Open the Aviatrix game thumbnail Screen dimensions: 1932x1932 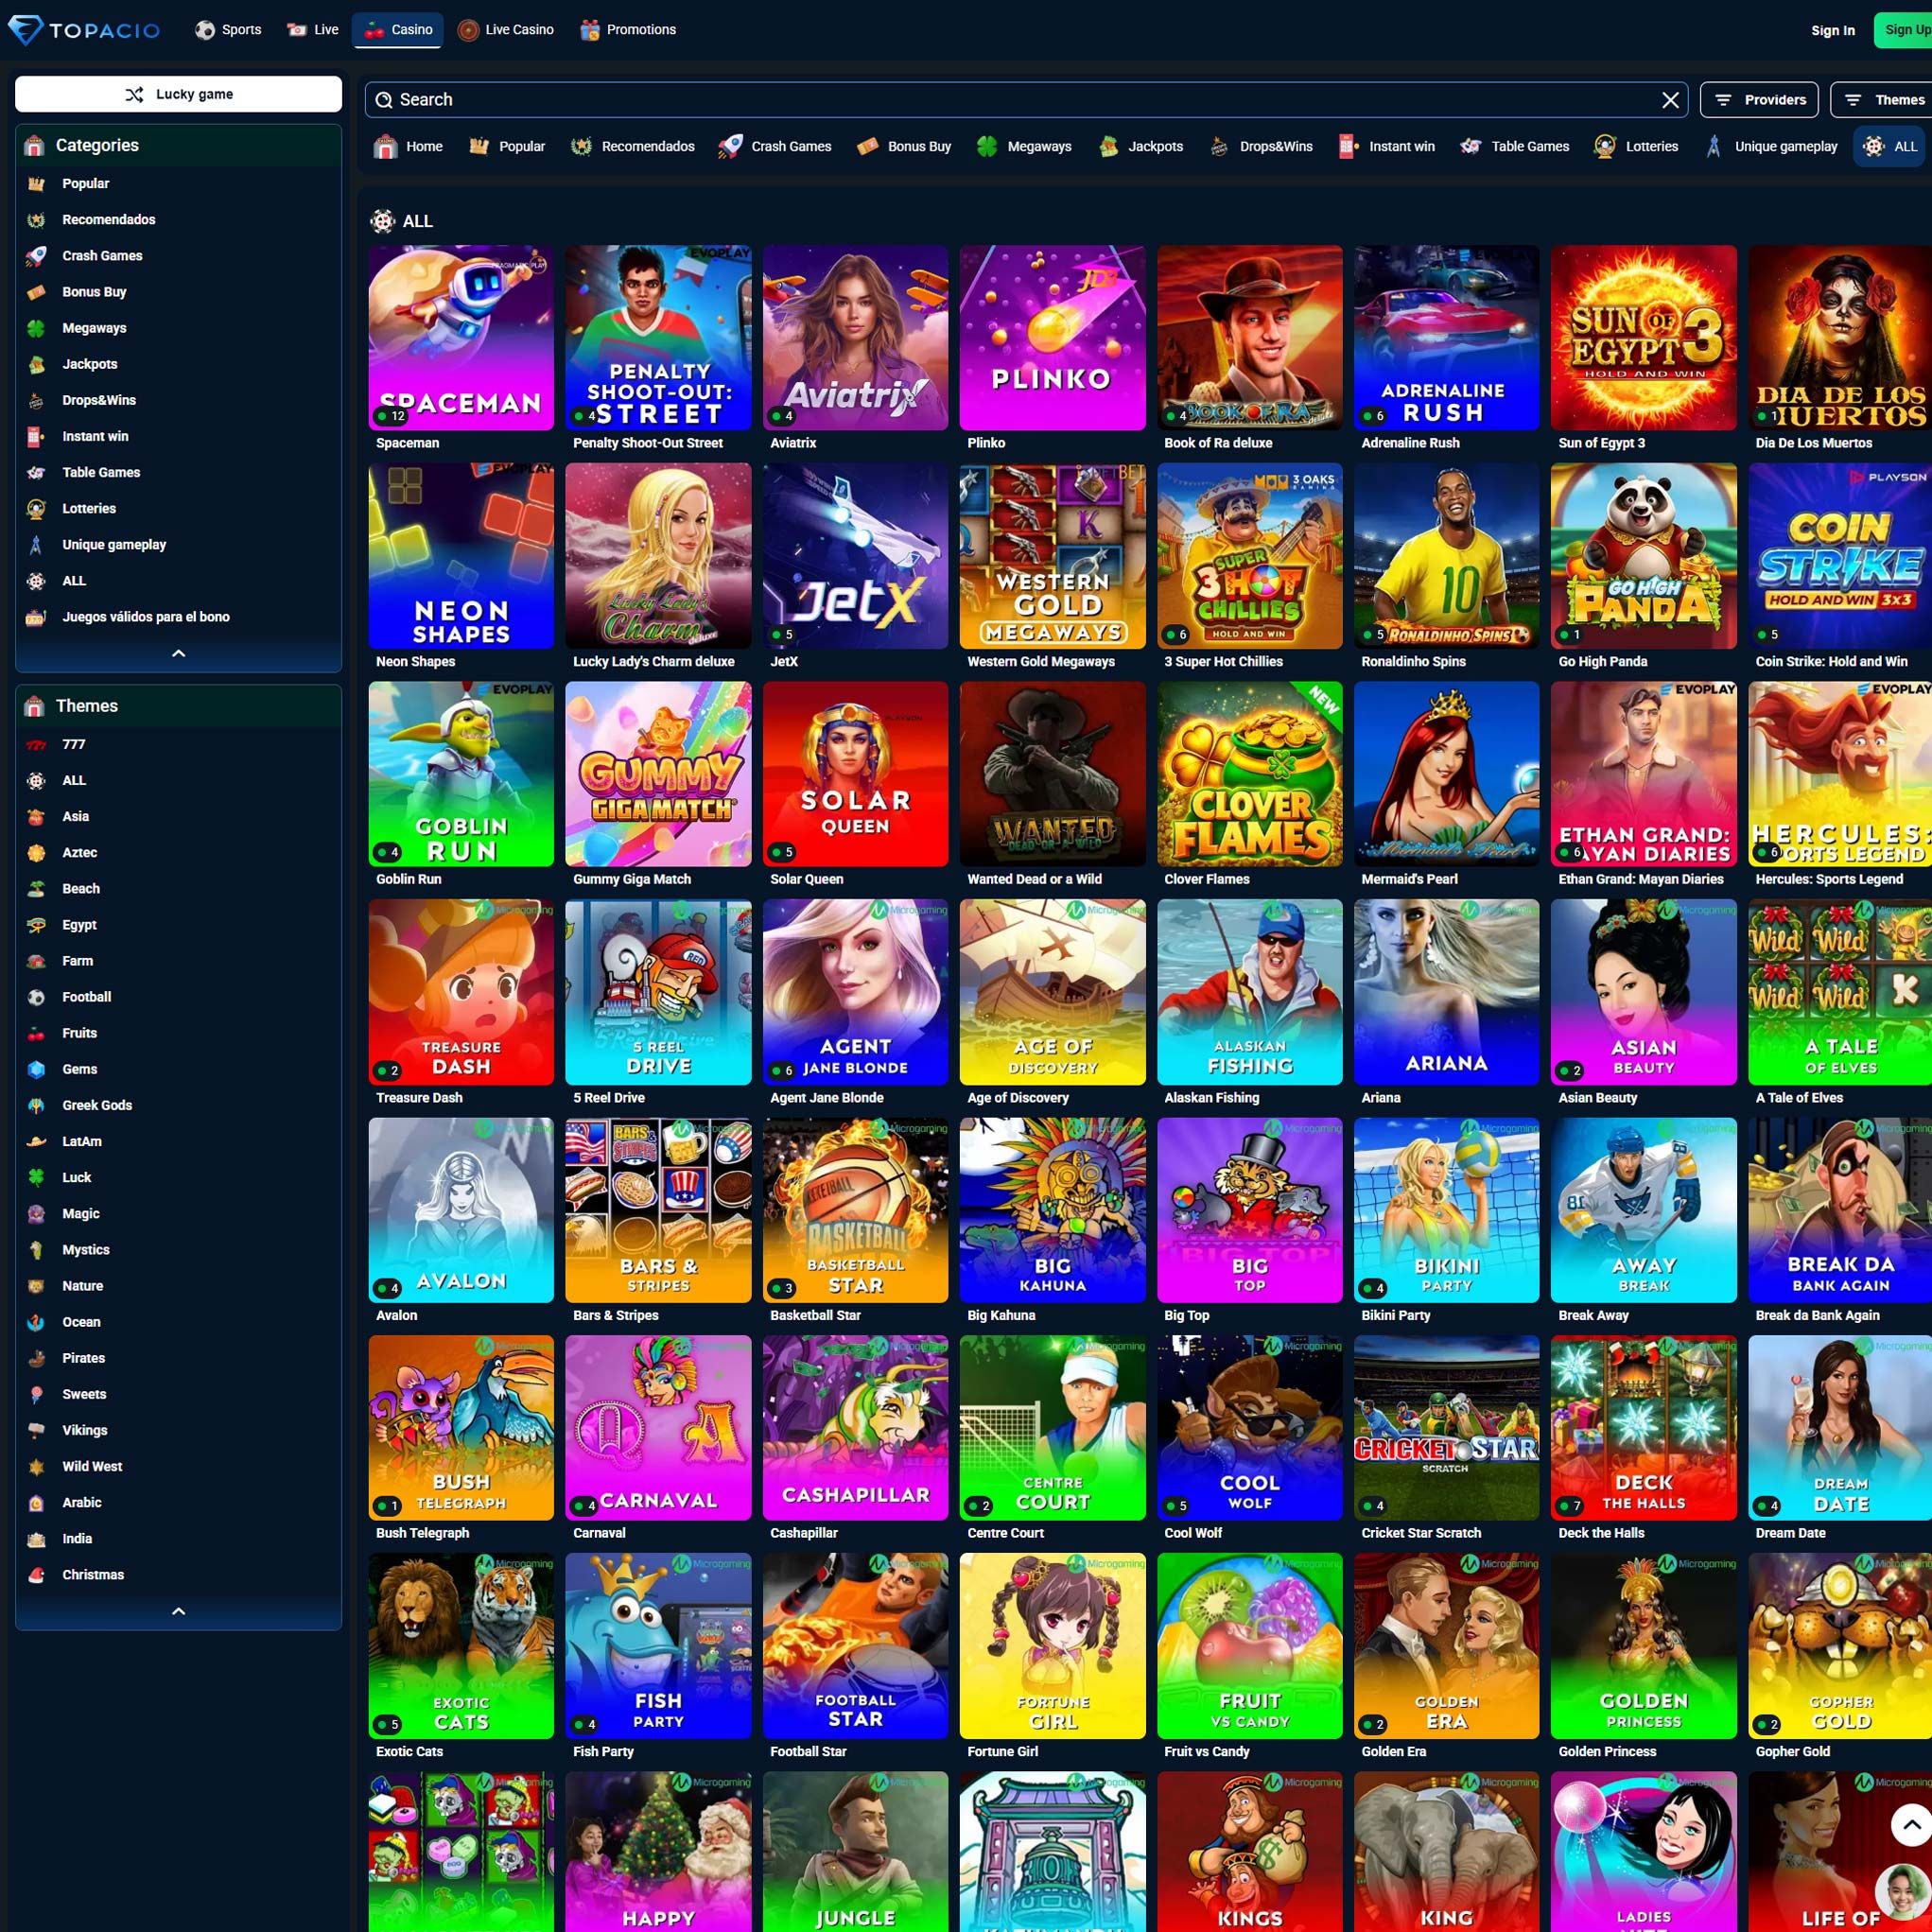click(855, 338)
